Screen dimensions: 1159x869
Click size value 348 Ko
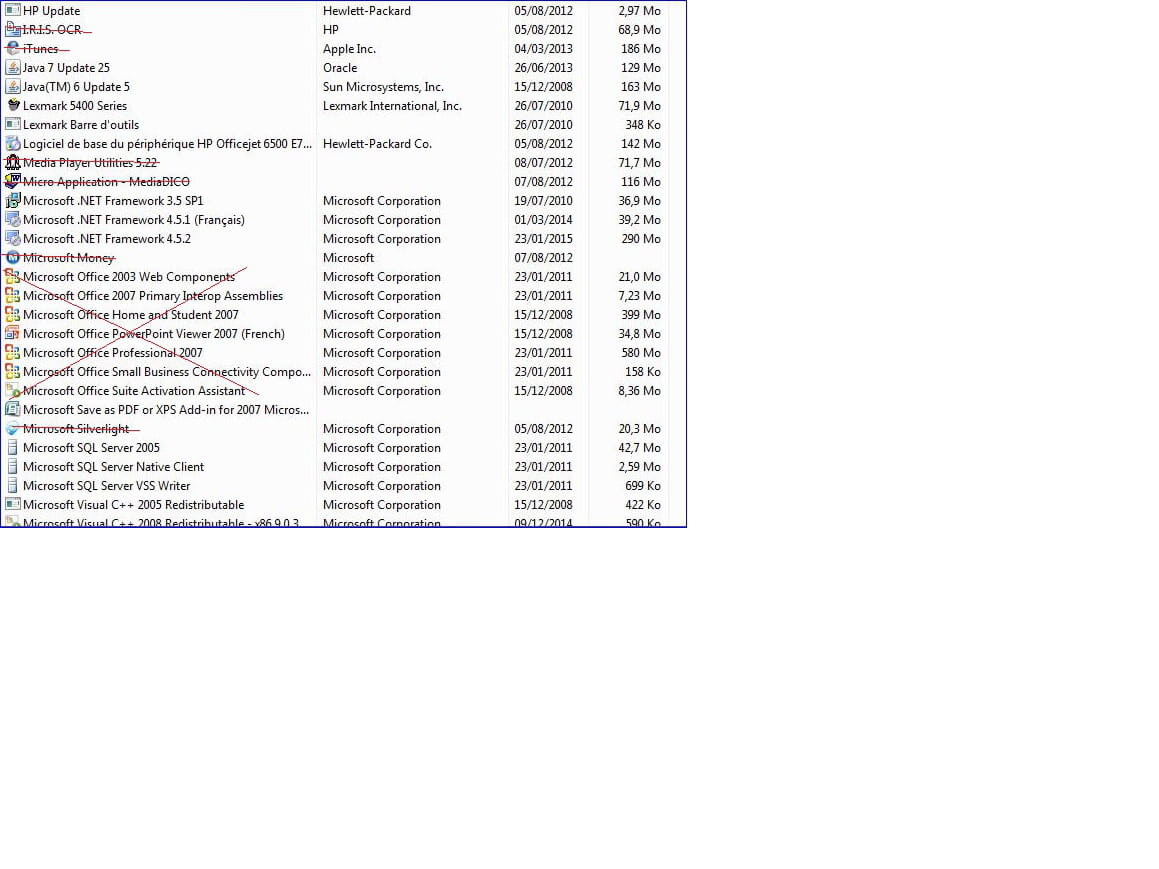click(x=643, y=124)
